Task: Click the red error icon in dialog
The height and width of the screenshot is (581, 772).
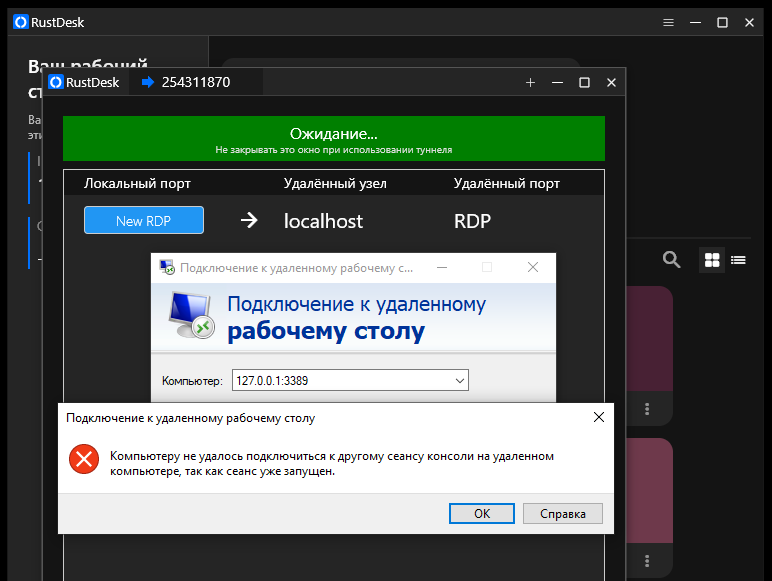Action: (84, 459)
